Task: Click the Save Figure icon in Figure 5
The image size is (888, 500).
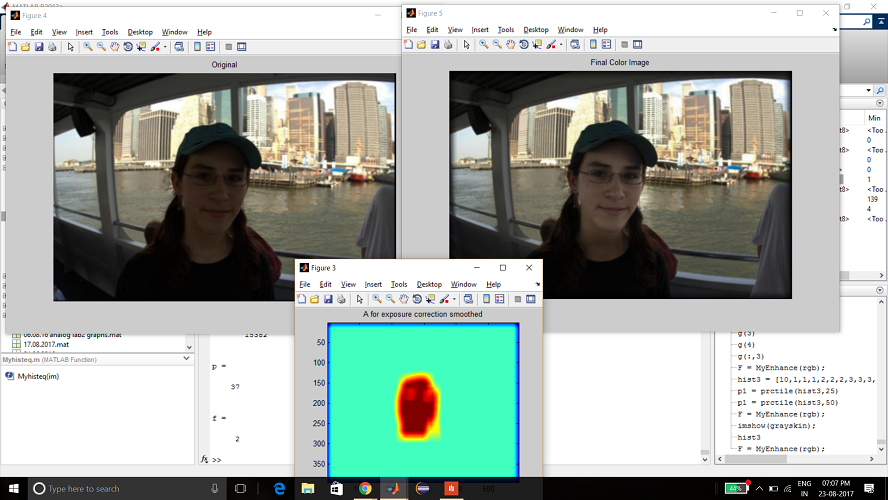Action: coord(433,44)
